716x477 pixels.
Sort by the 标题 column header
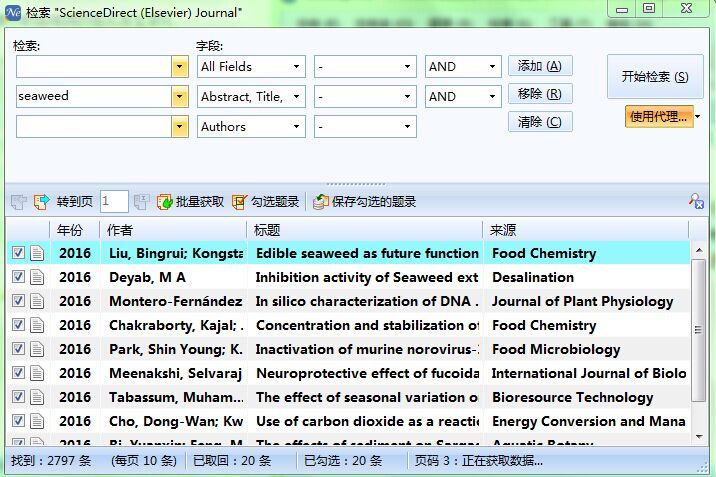coord(365,230)
